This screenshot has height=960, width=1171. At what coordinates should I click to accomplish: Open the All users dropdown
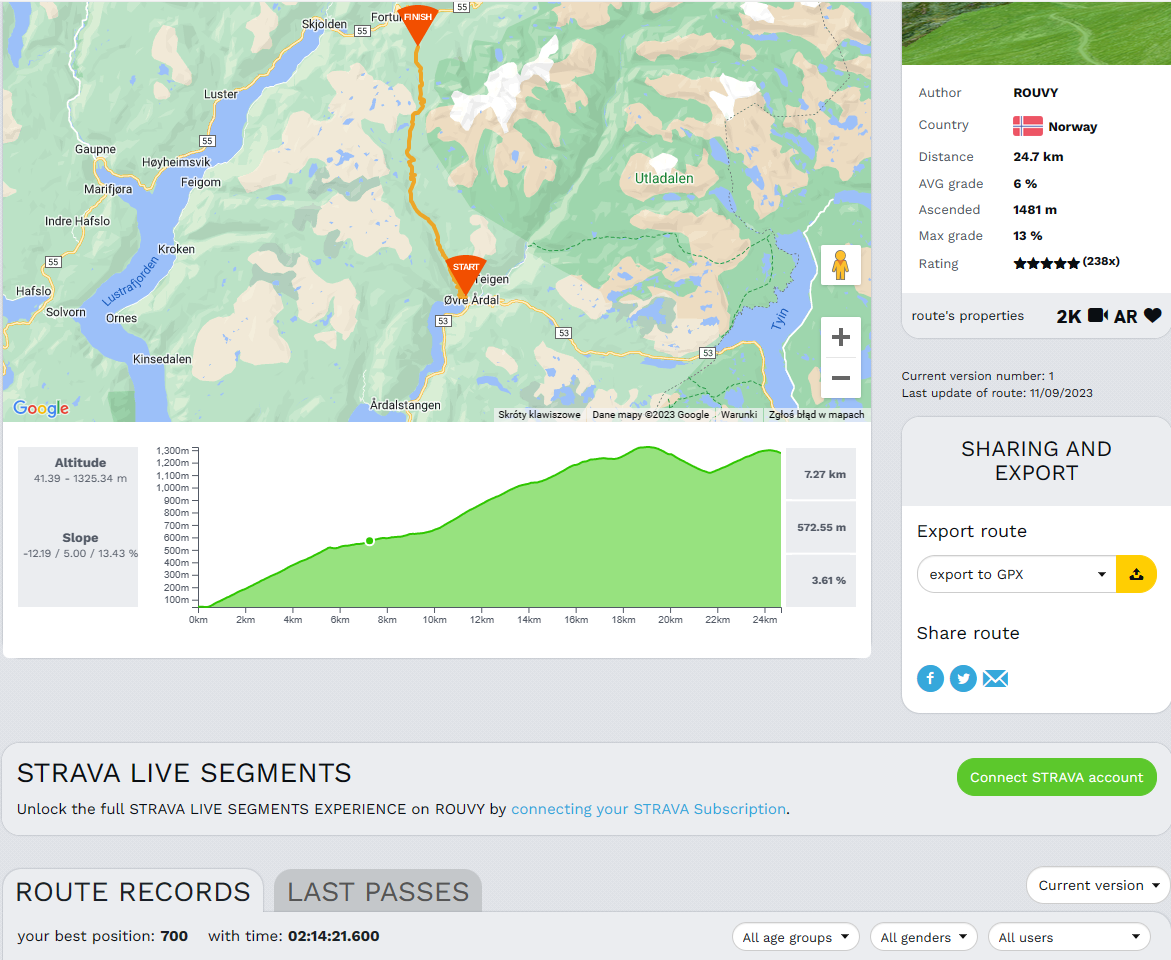[x=1068, y=937]
